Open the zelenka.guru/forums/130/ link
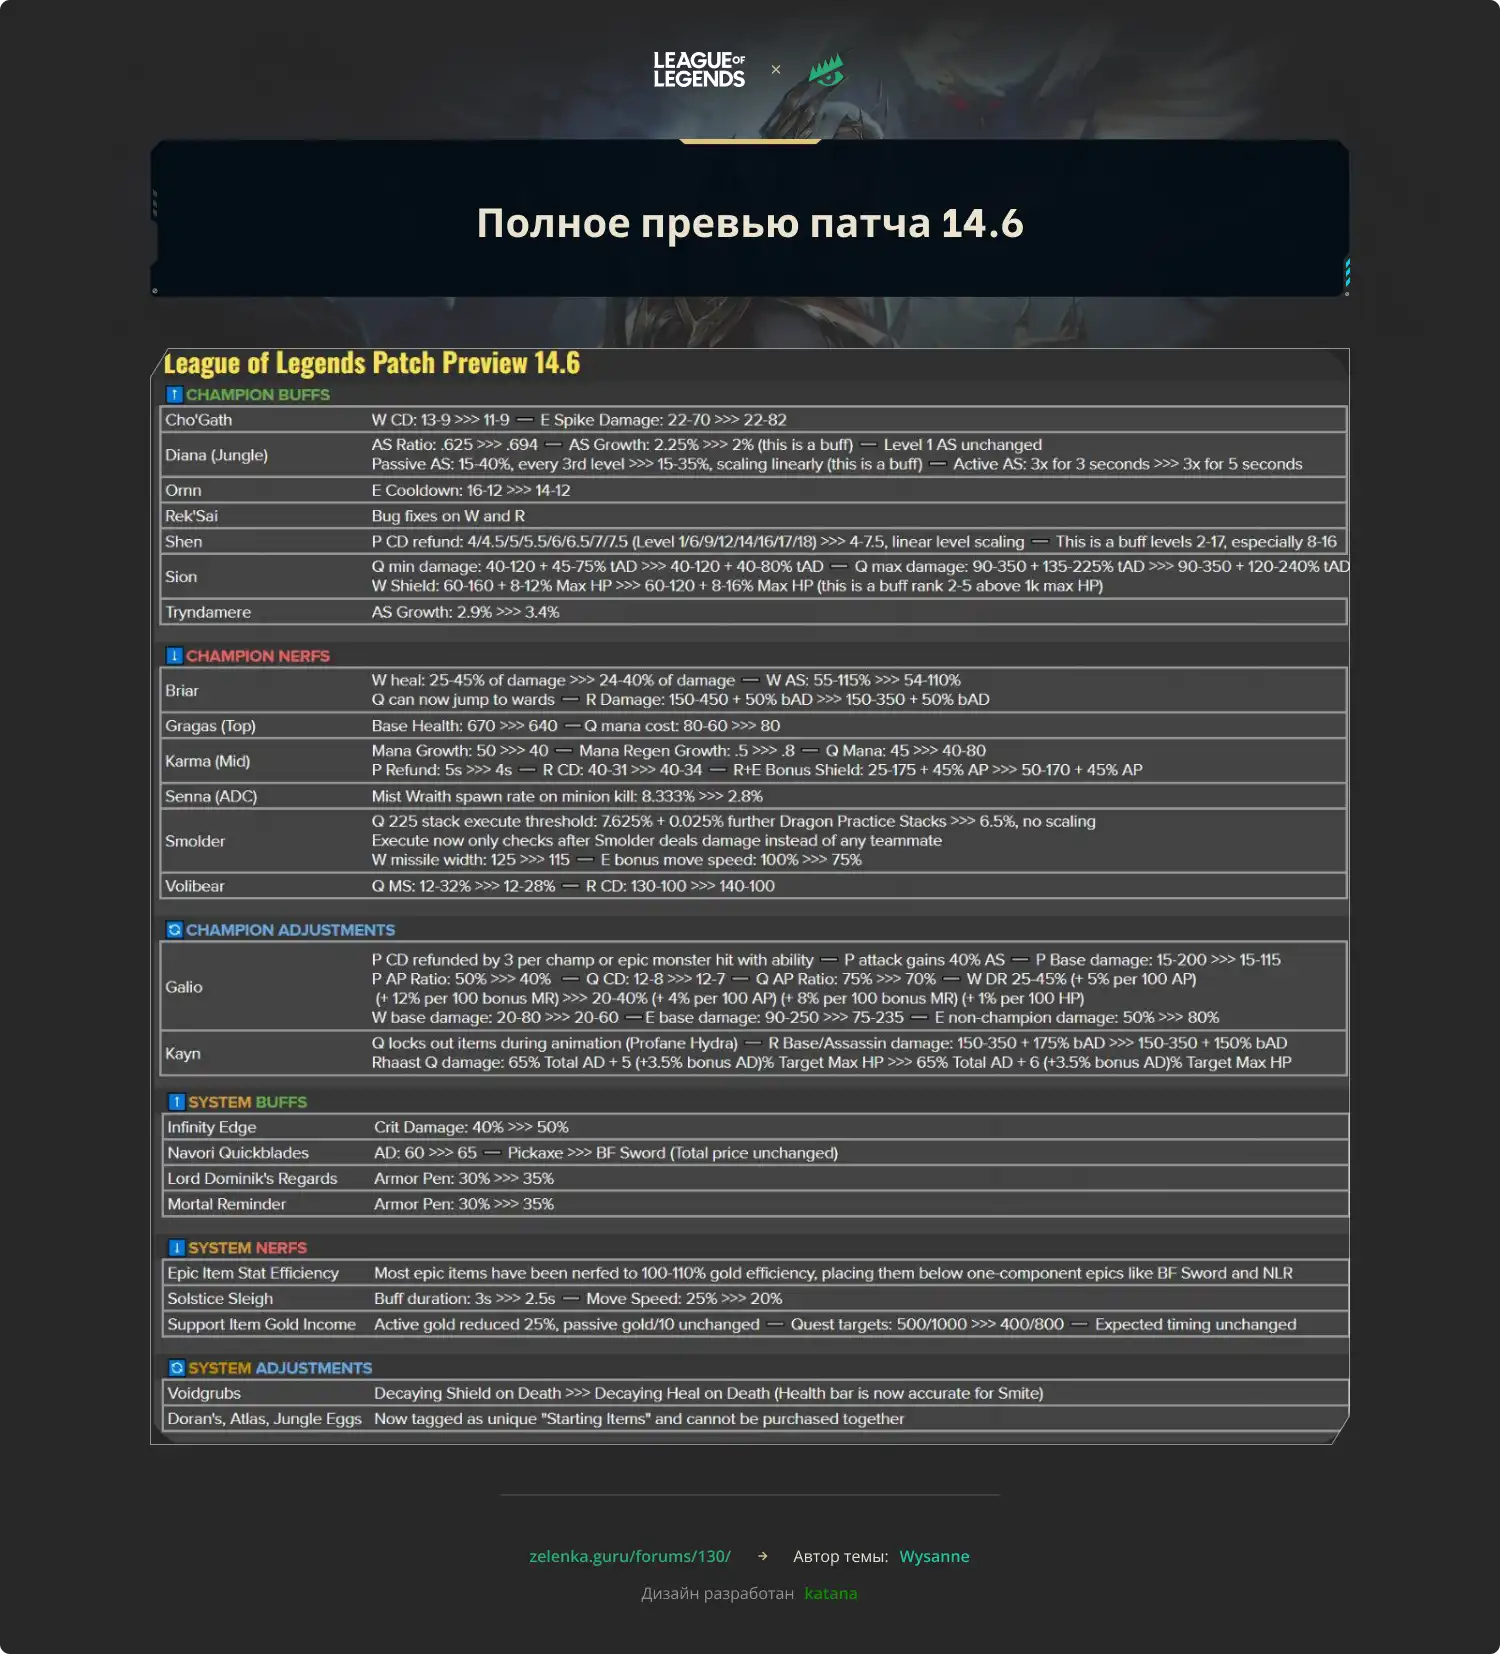This screenshot has height=1654, width=1500. 630,1556
